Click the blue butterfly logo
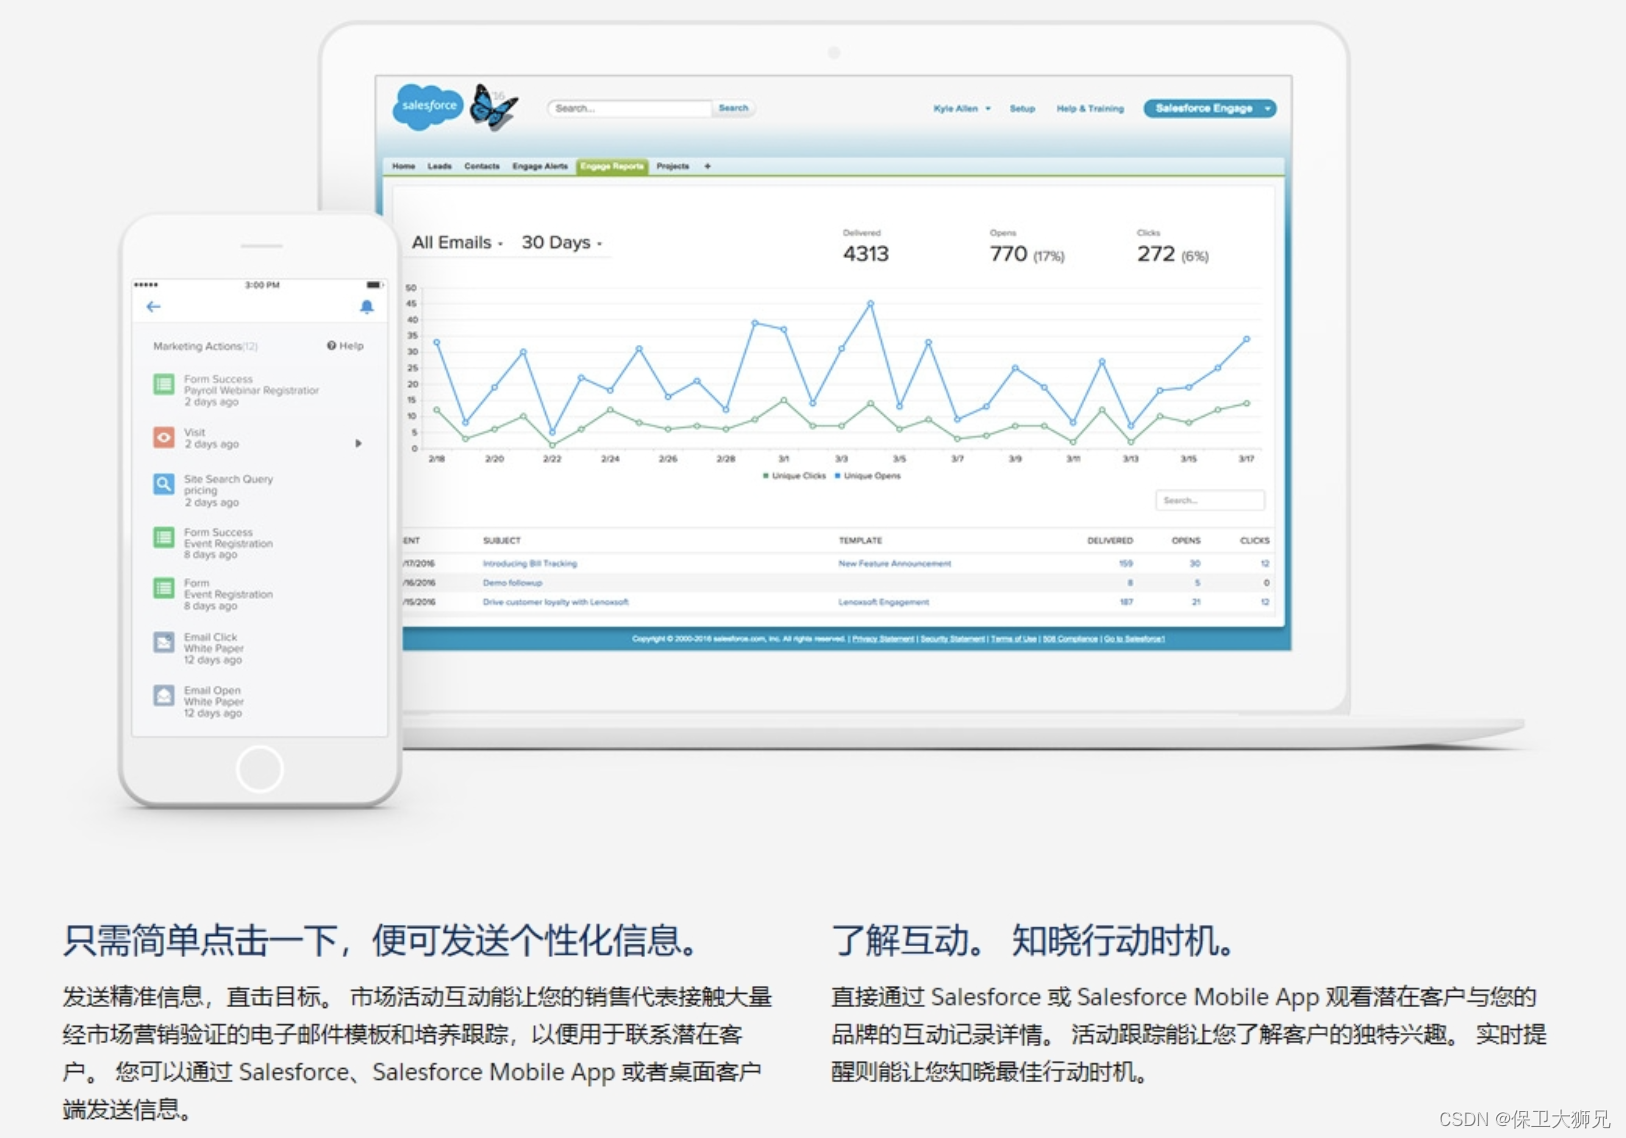Image resolution: width=1626 pixels, height=1138 pixels. [x=493, y=106]
